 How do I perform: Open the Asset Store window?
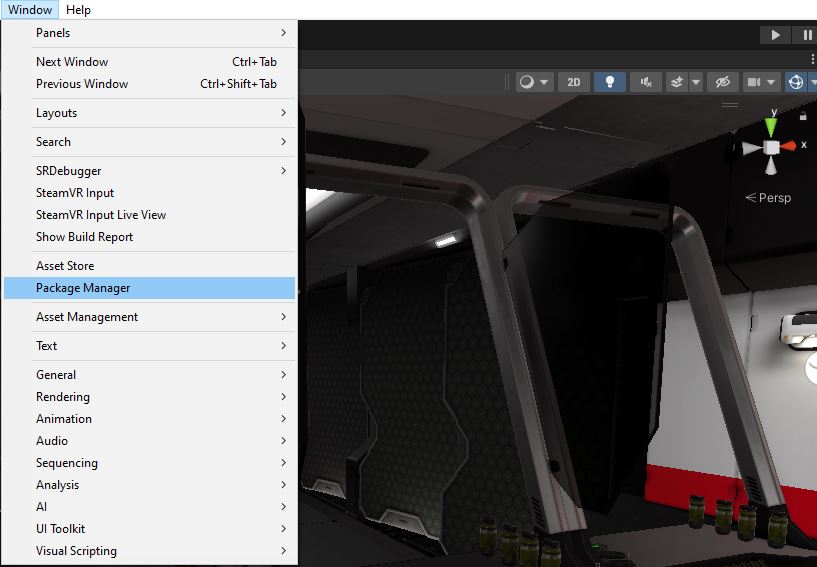coord(150,266)
